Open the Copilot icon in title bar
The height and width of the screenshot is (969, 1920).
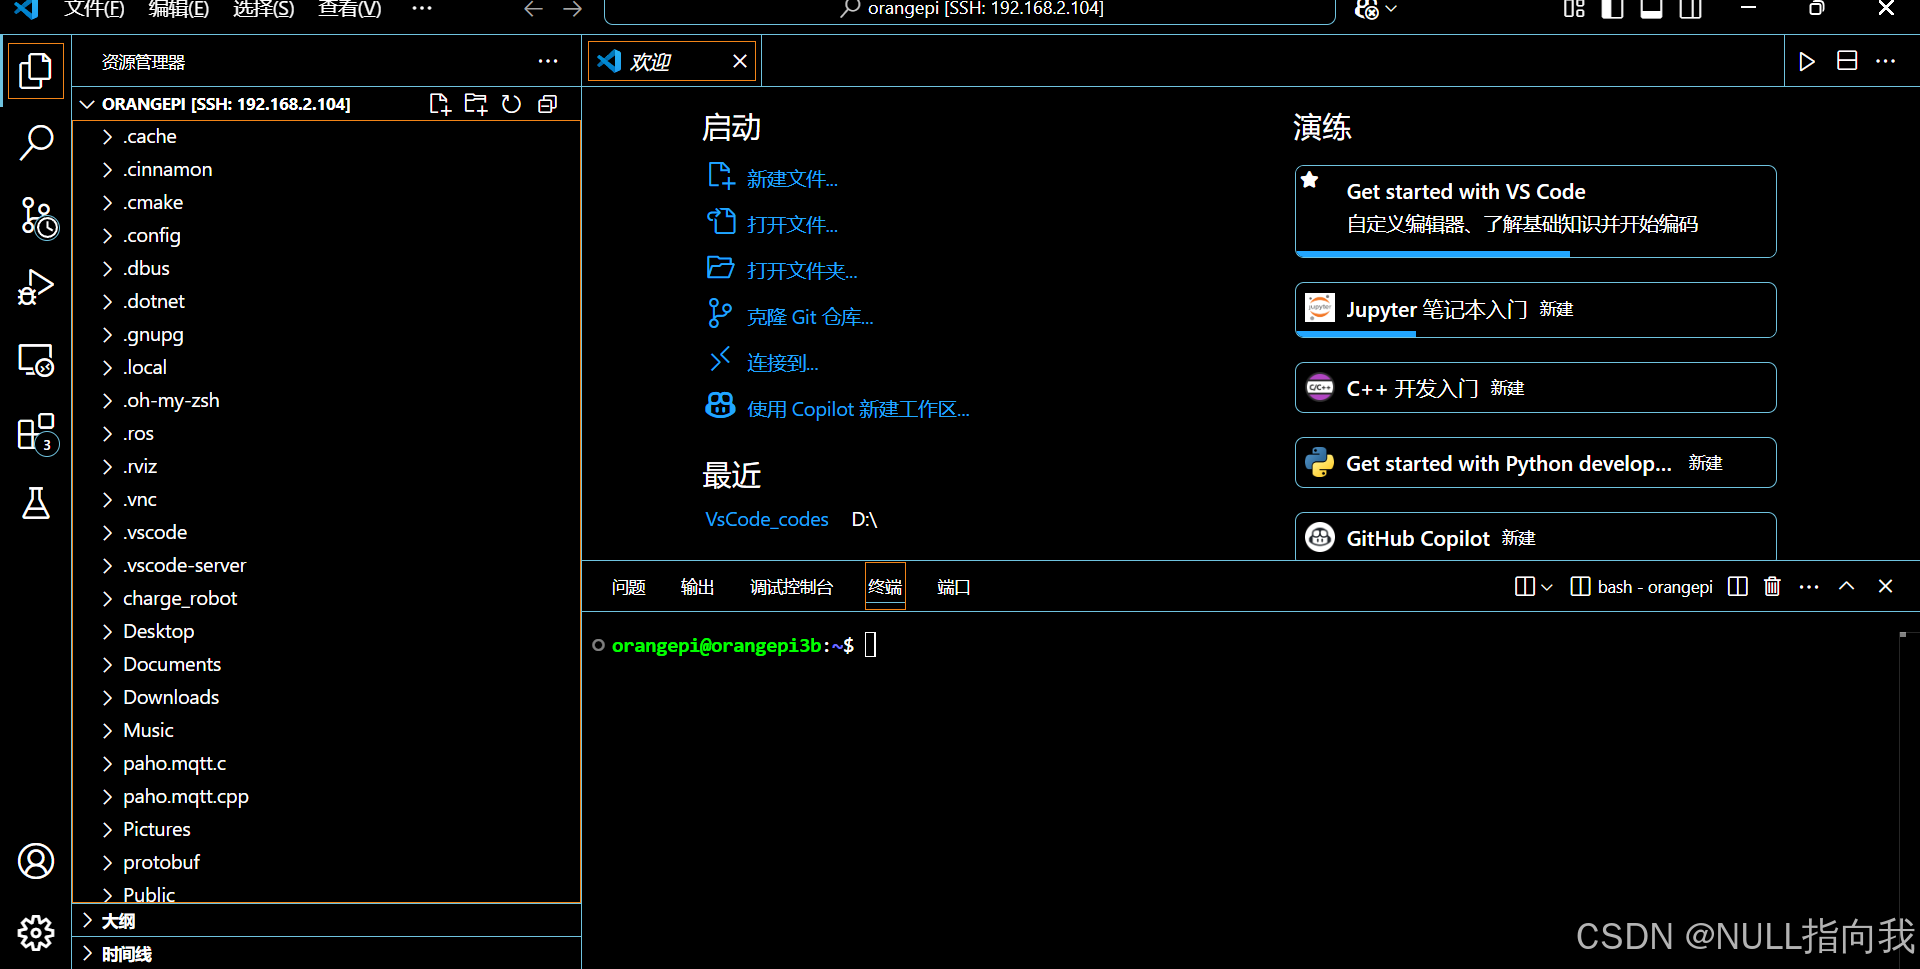[1366, 10]
